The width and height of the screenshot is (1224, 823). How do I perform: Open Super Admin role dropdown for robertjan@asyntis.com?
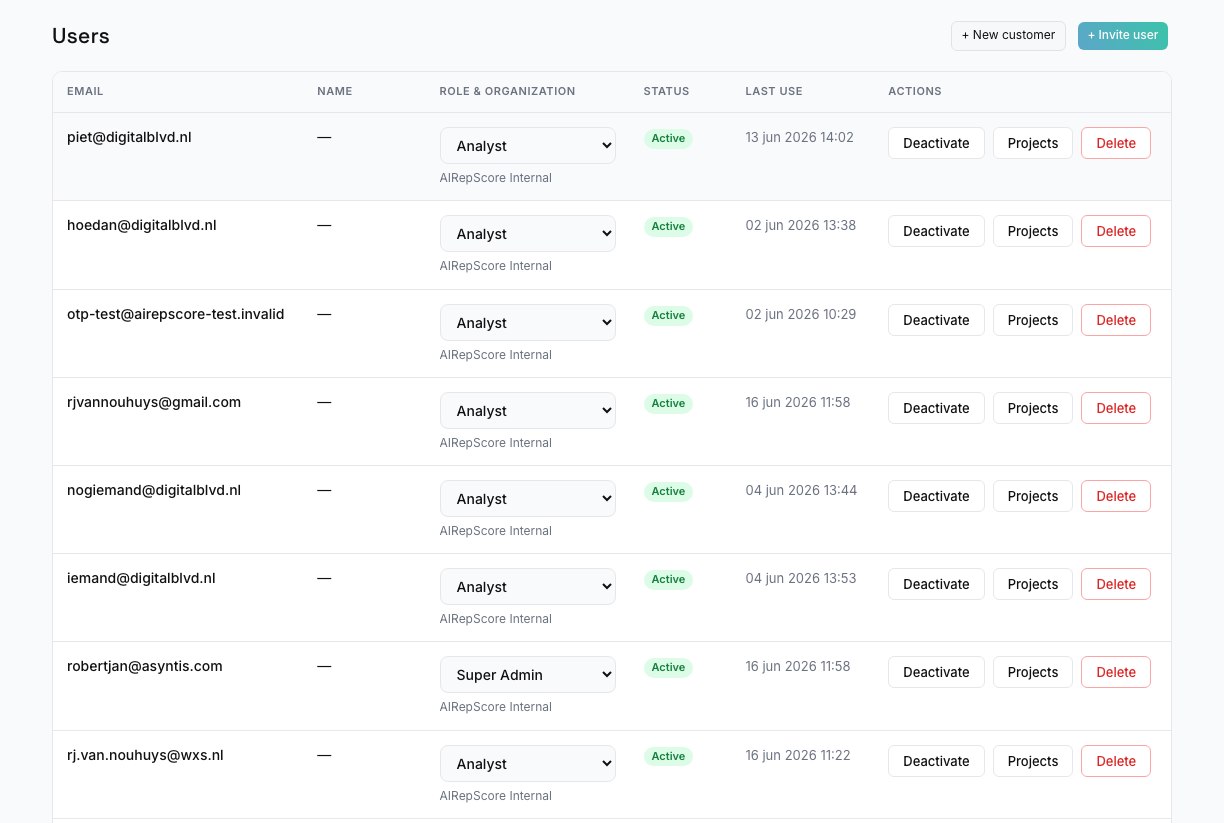tap(528, 675)
